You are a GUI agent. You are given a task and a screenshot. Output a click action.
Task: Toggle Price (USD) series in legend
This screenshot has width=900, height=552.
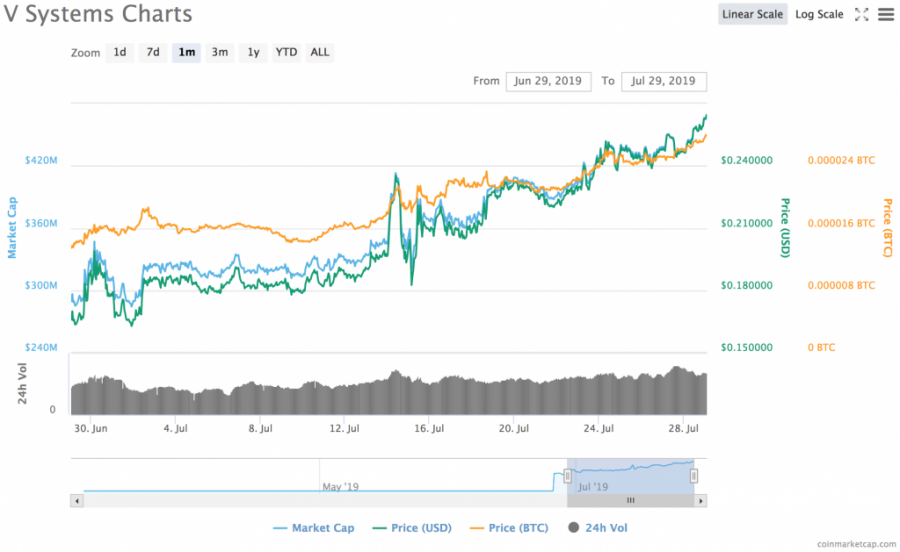(412, 528)
